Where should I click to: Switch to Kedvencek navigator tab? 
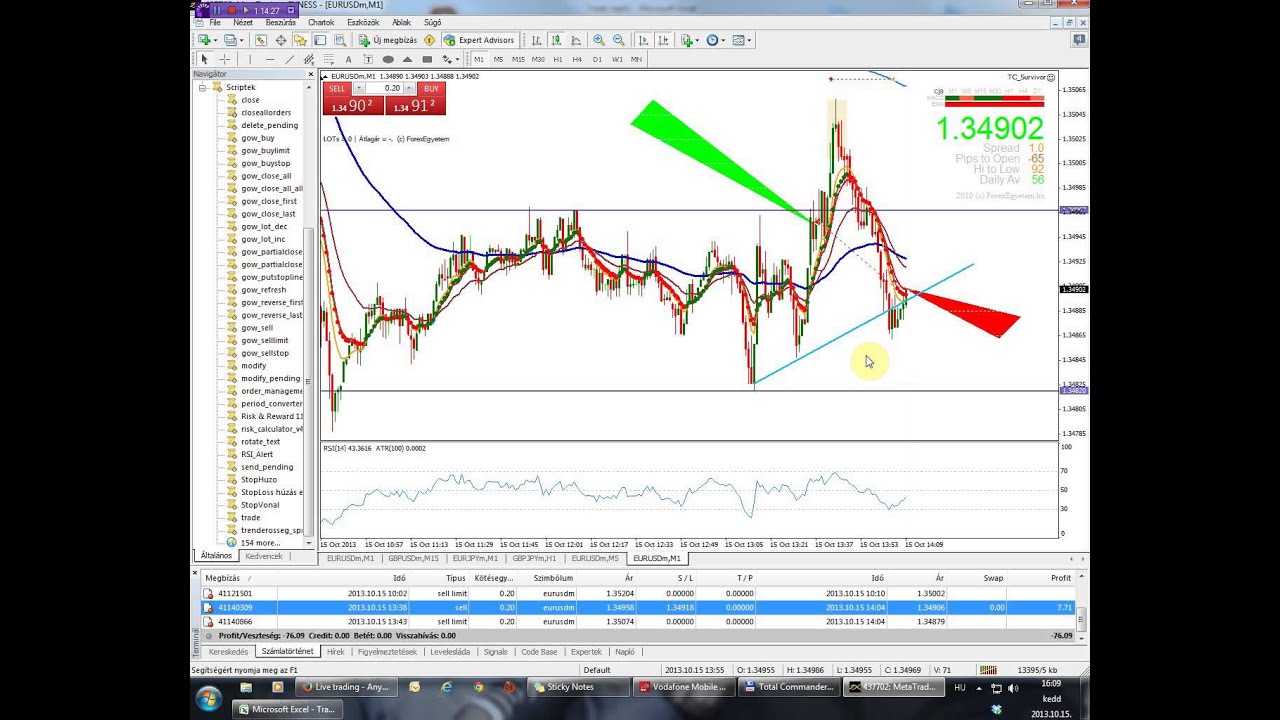point(264,556)
